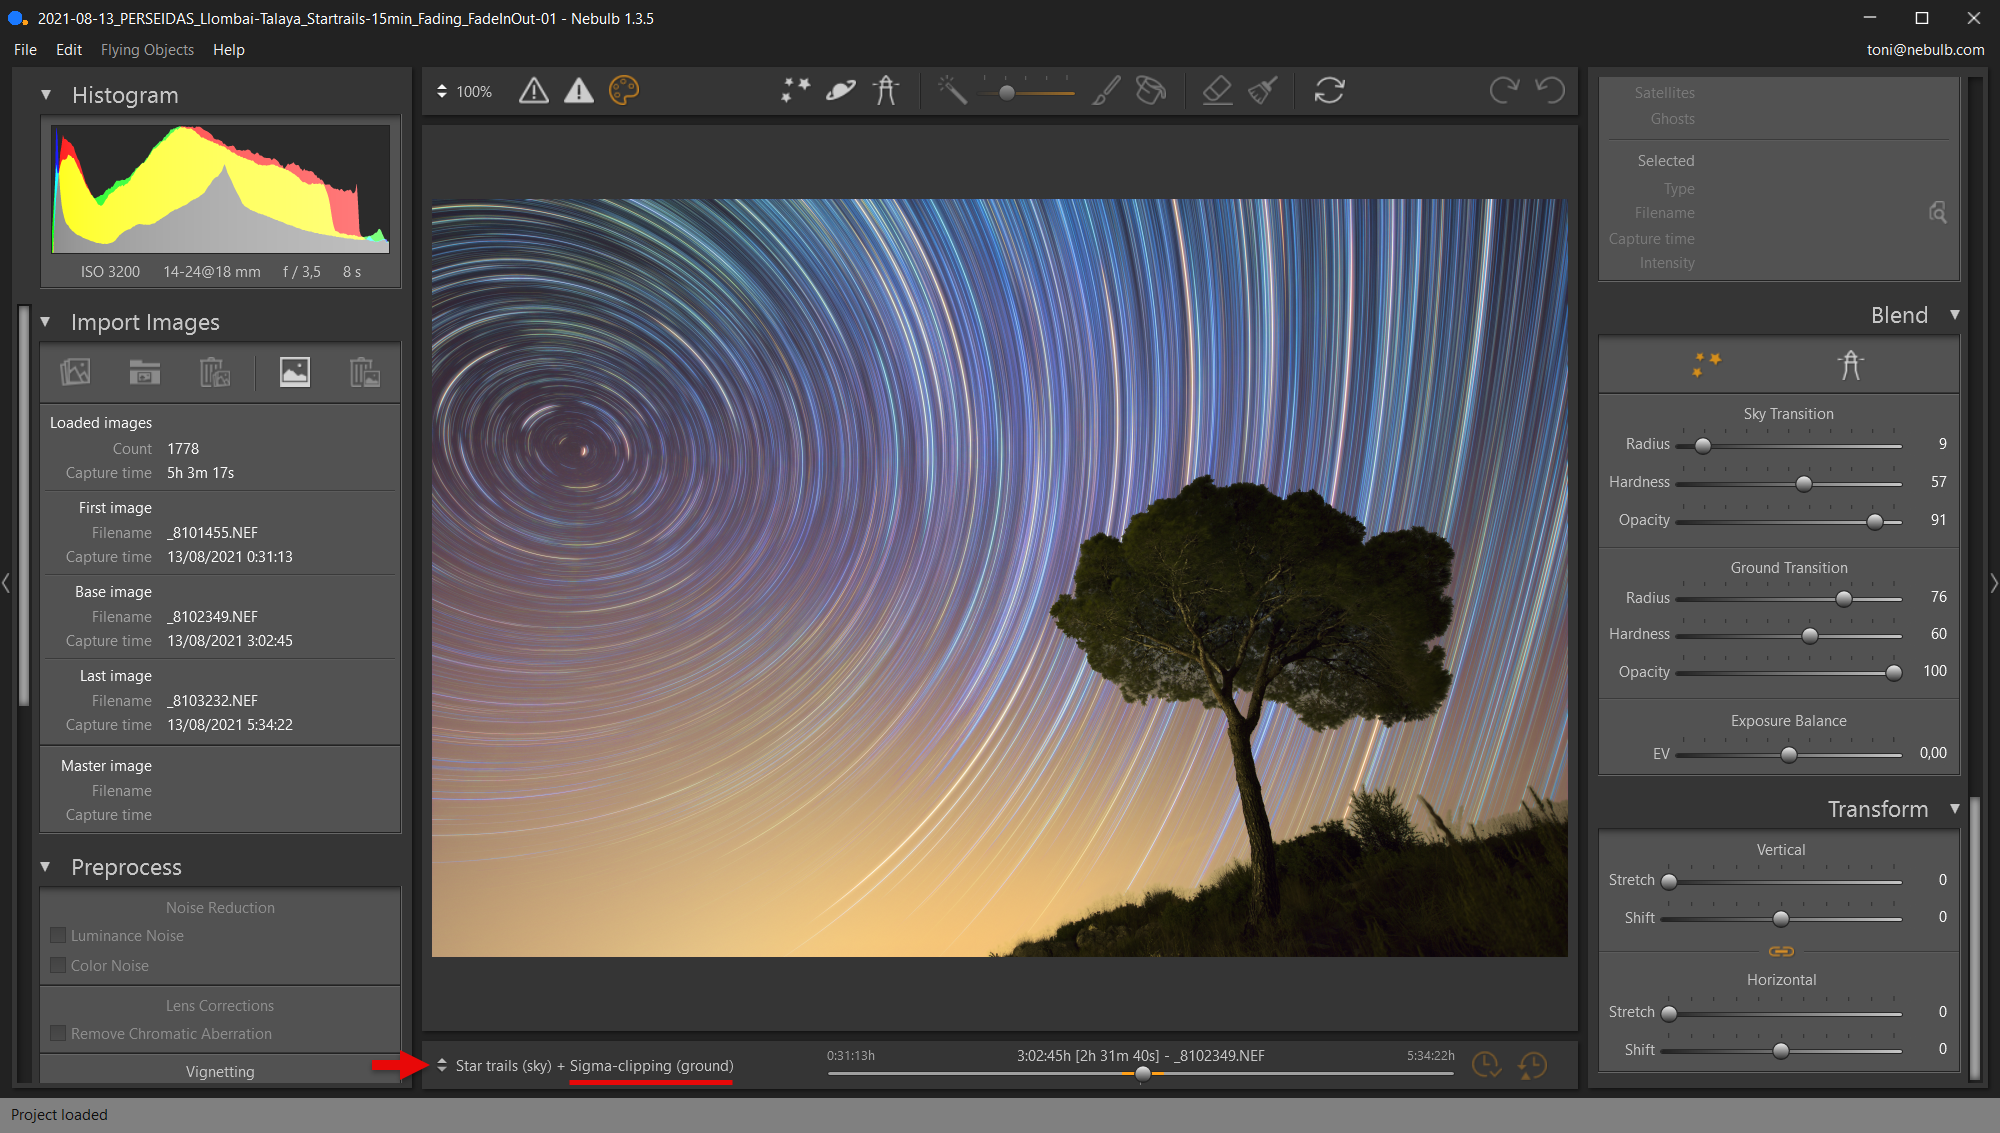Toggle the orange color palette icon

tap(624, 91)
